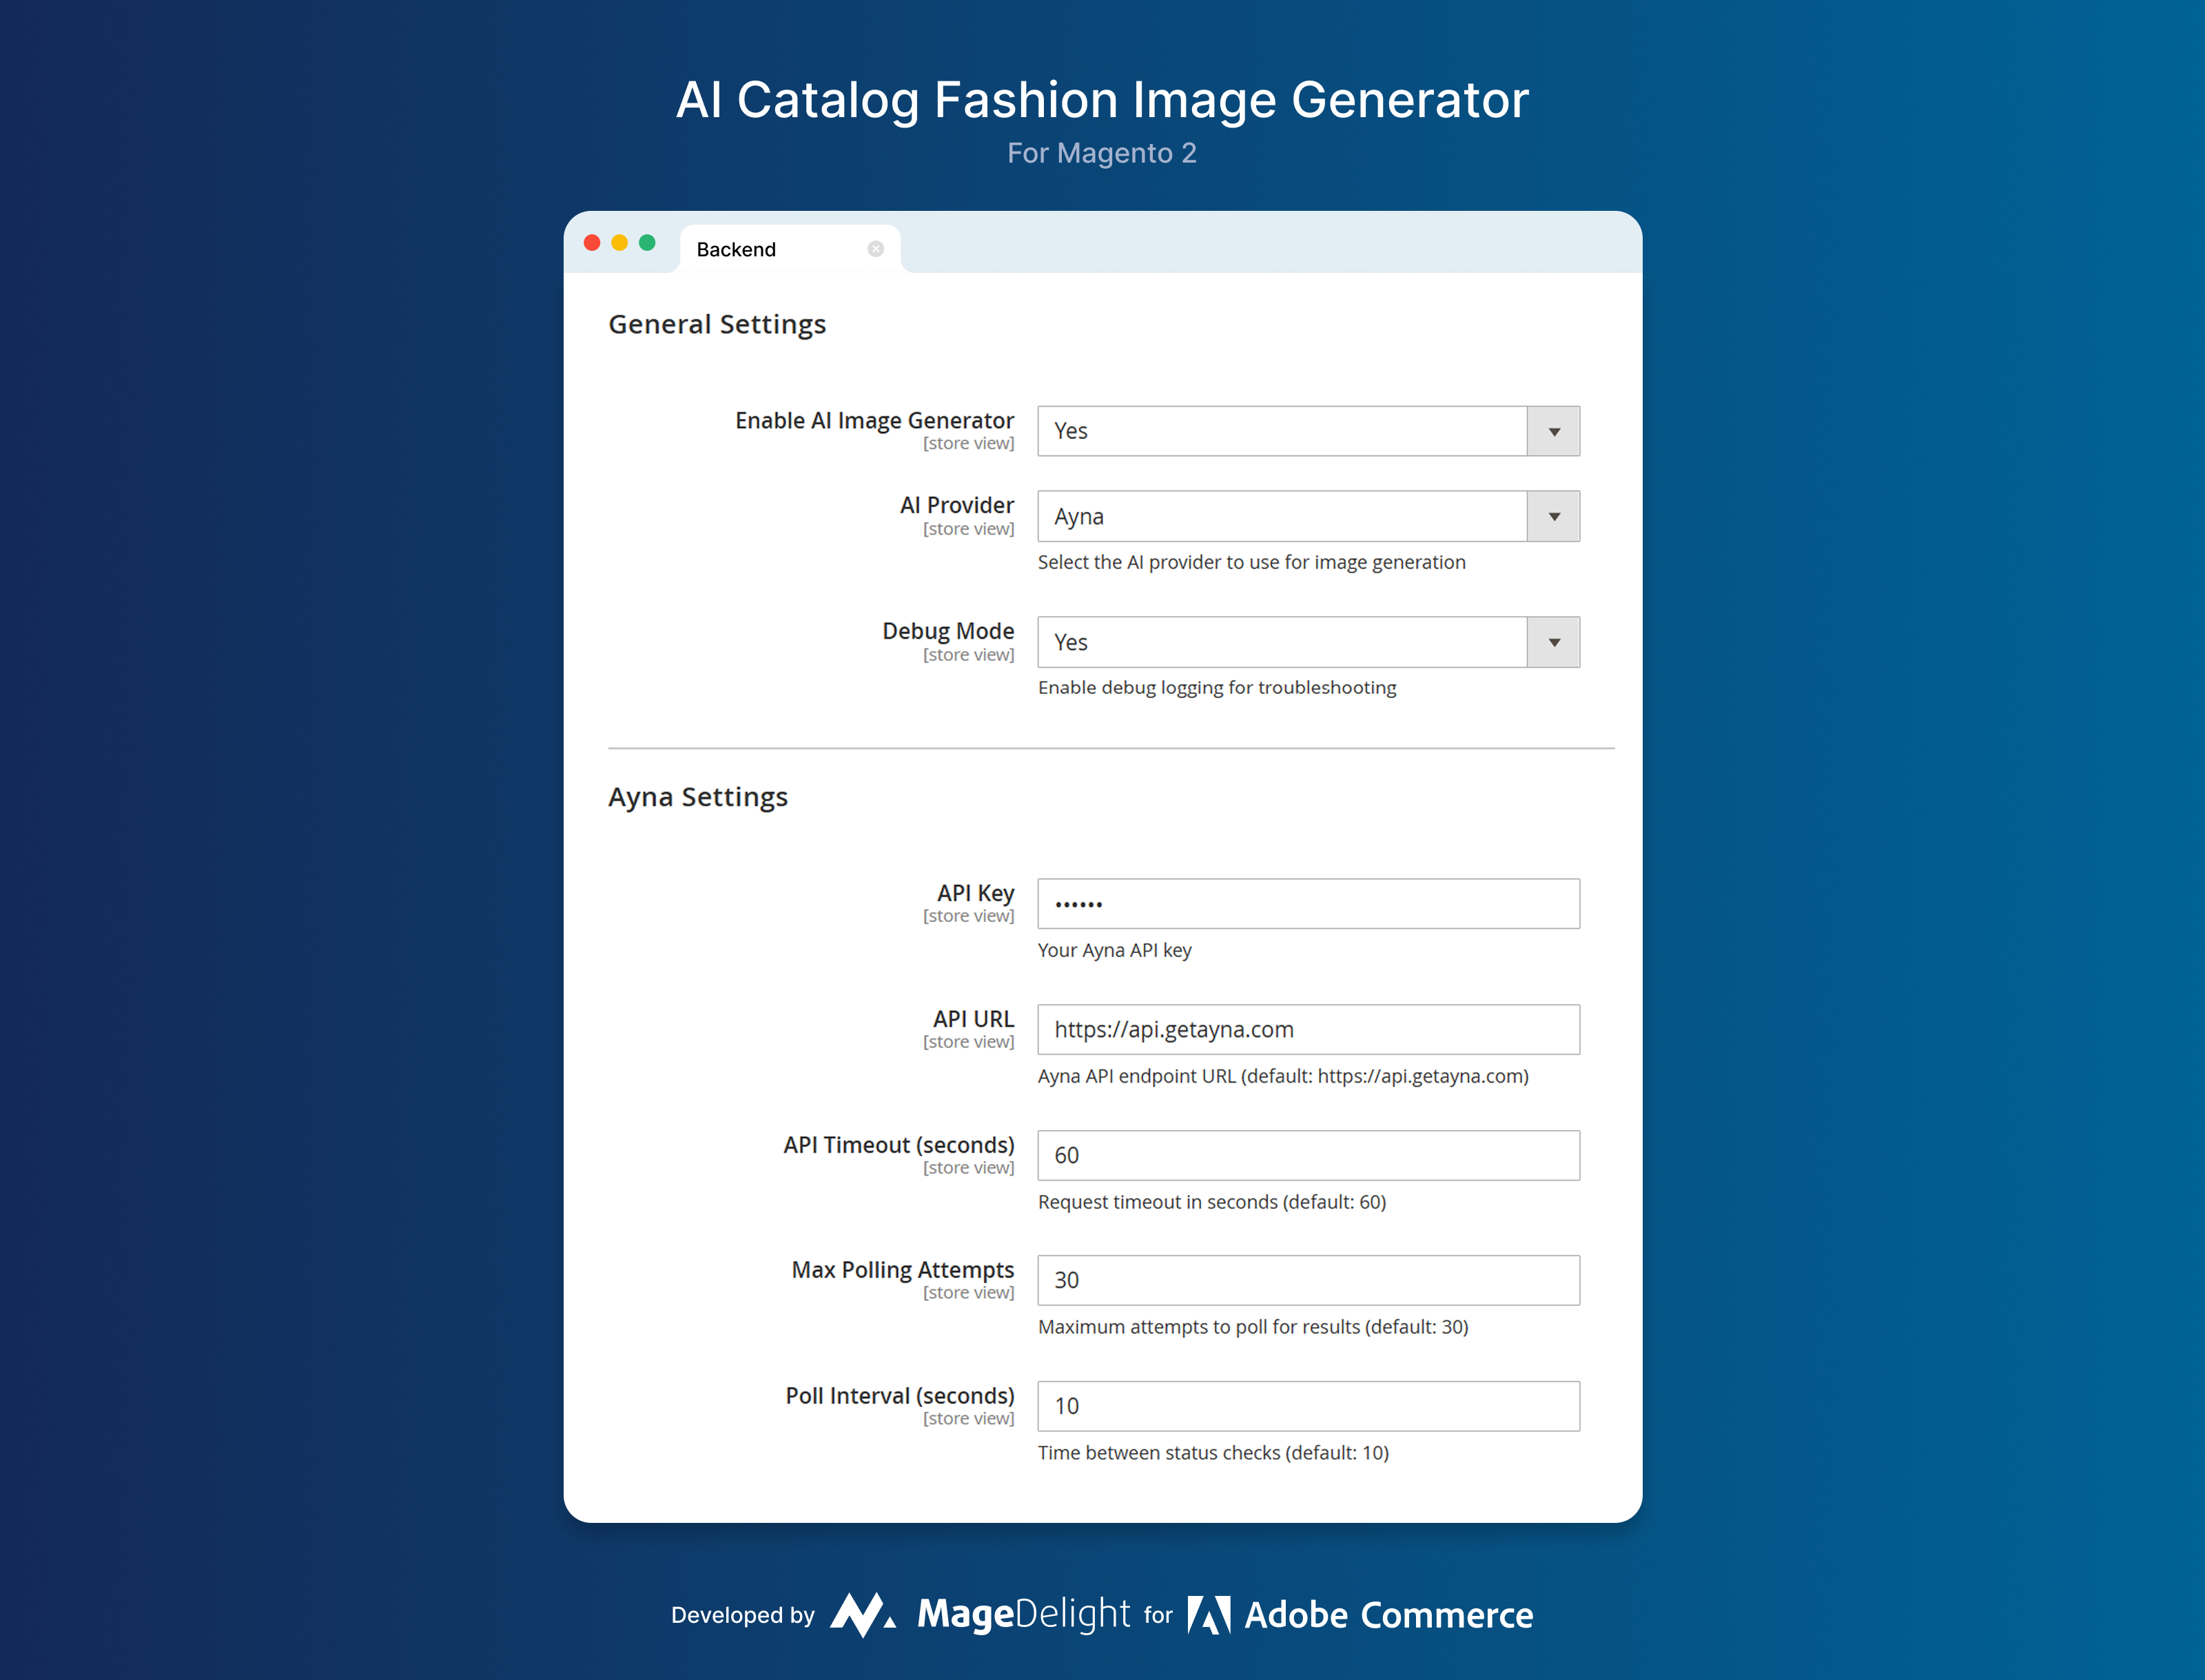Click the MageDelight logo icon
This screenshot has width=2205, height=1680.
coord(862,1615)
